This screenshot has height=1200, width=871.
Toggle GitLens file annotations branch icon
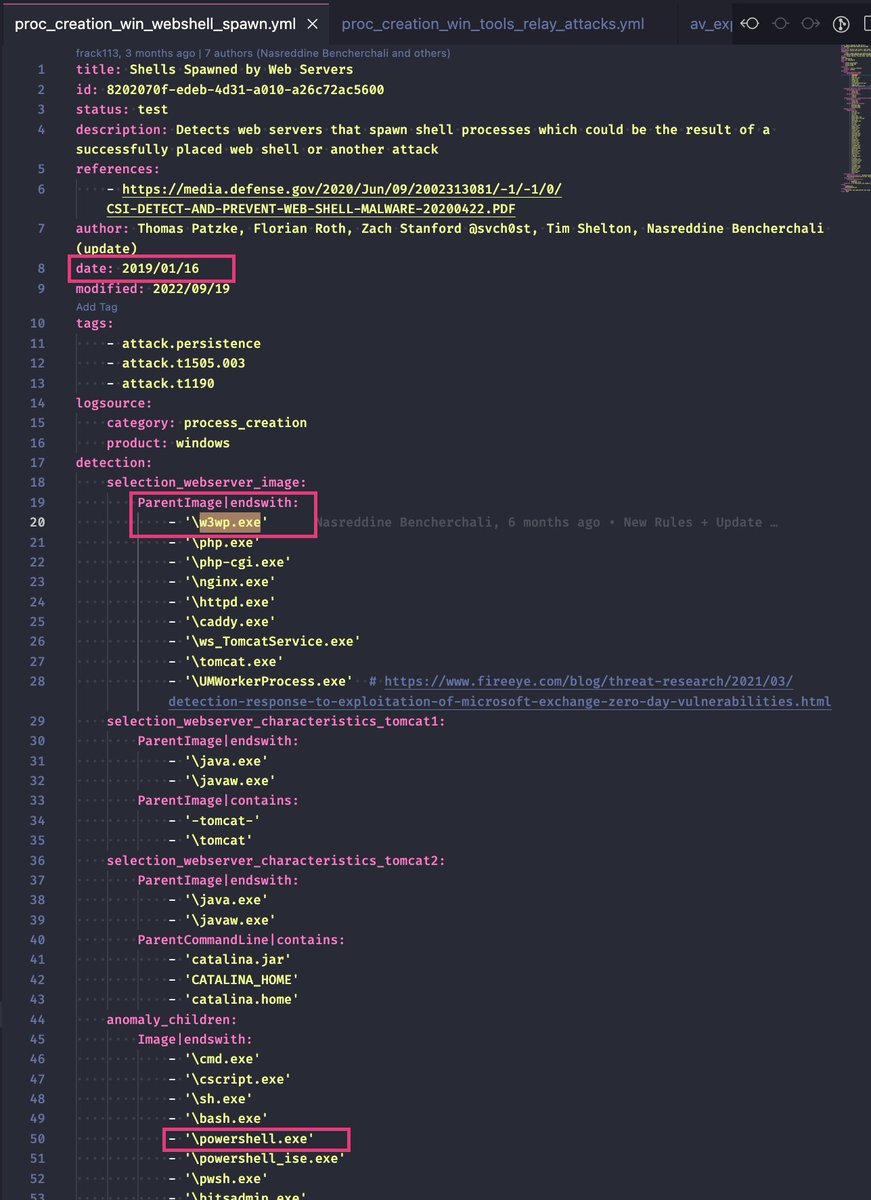(x=841, y=23)
